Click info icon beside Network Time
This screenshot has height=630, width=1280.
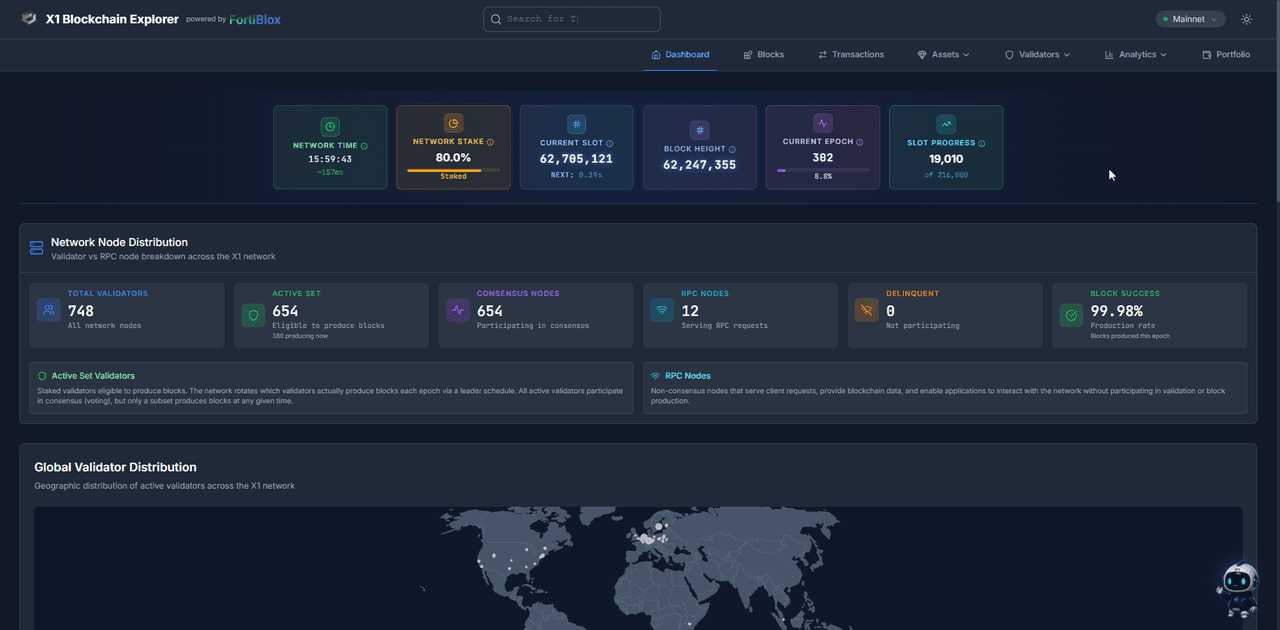(364, 146)
